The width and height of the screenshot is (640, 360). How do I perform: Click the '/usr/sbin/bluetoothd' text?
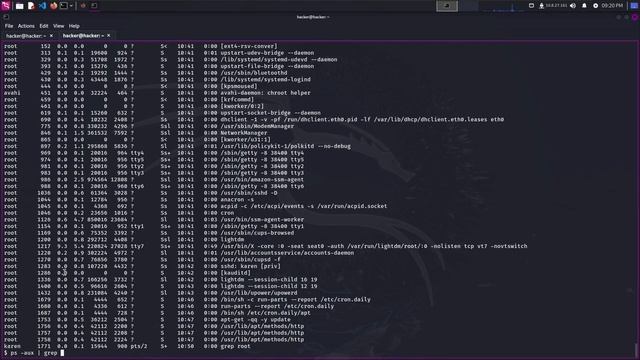coord(254,73)
